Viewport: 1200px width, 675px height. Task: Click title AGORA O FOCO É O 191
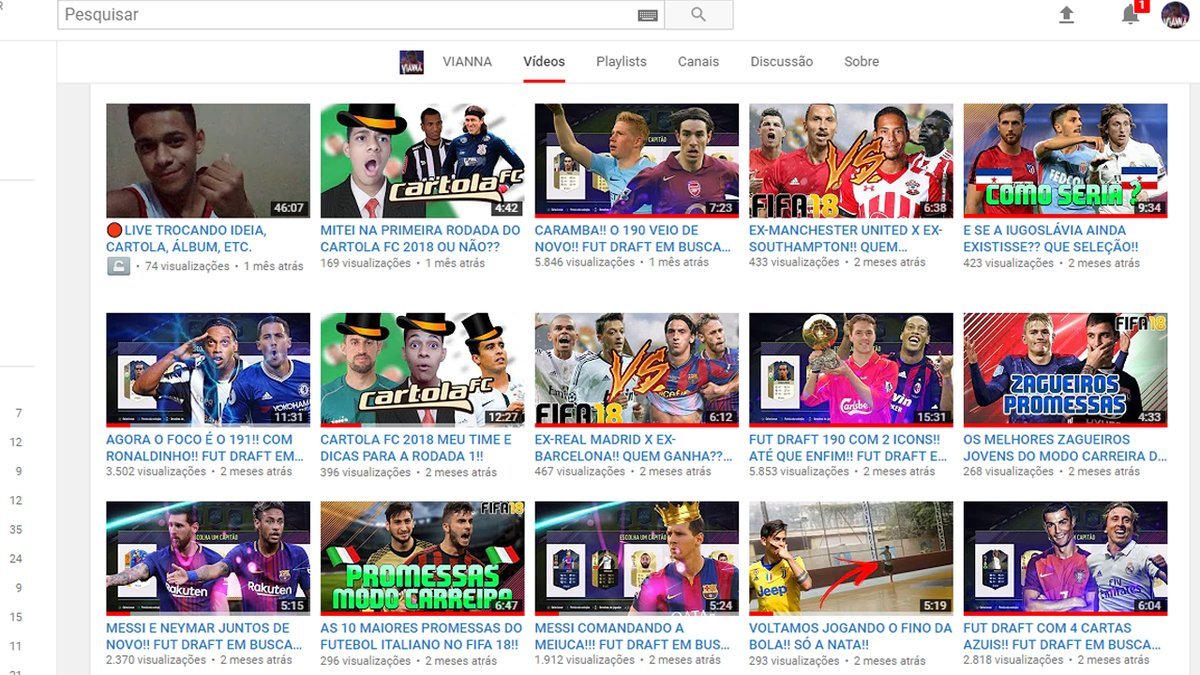[204, 447]
